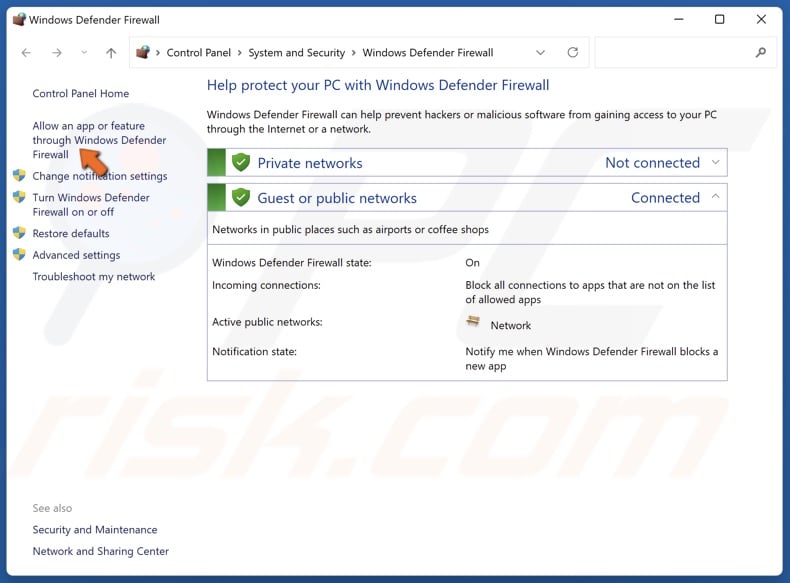The height and width of the screenshot is (583, 790).
Task: Close the Windows Defender Firewall window
Action: point(761,19)
